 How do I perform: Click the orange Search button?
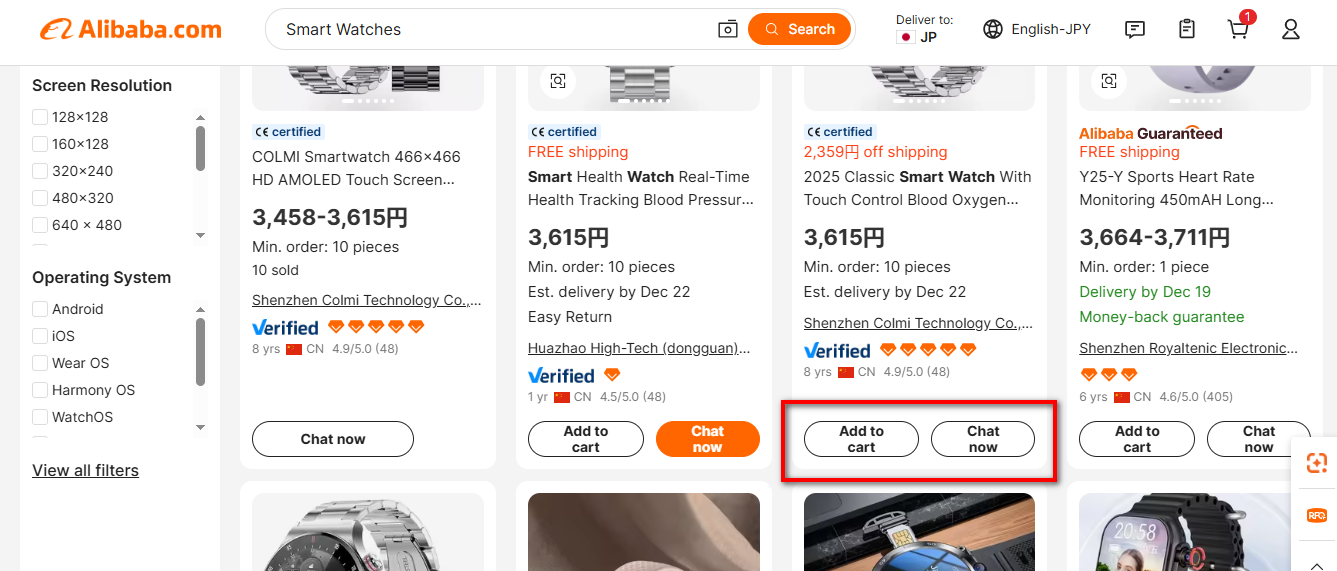[x=799, y=29]
